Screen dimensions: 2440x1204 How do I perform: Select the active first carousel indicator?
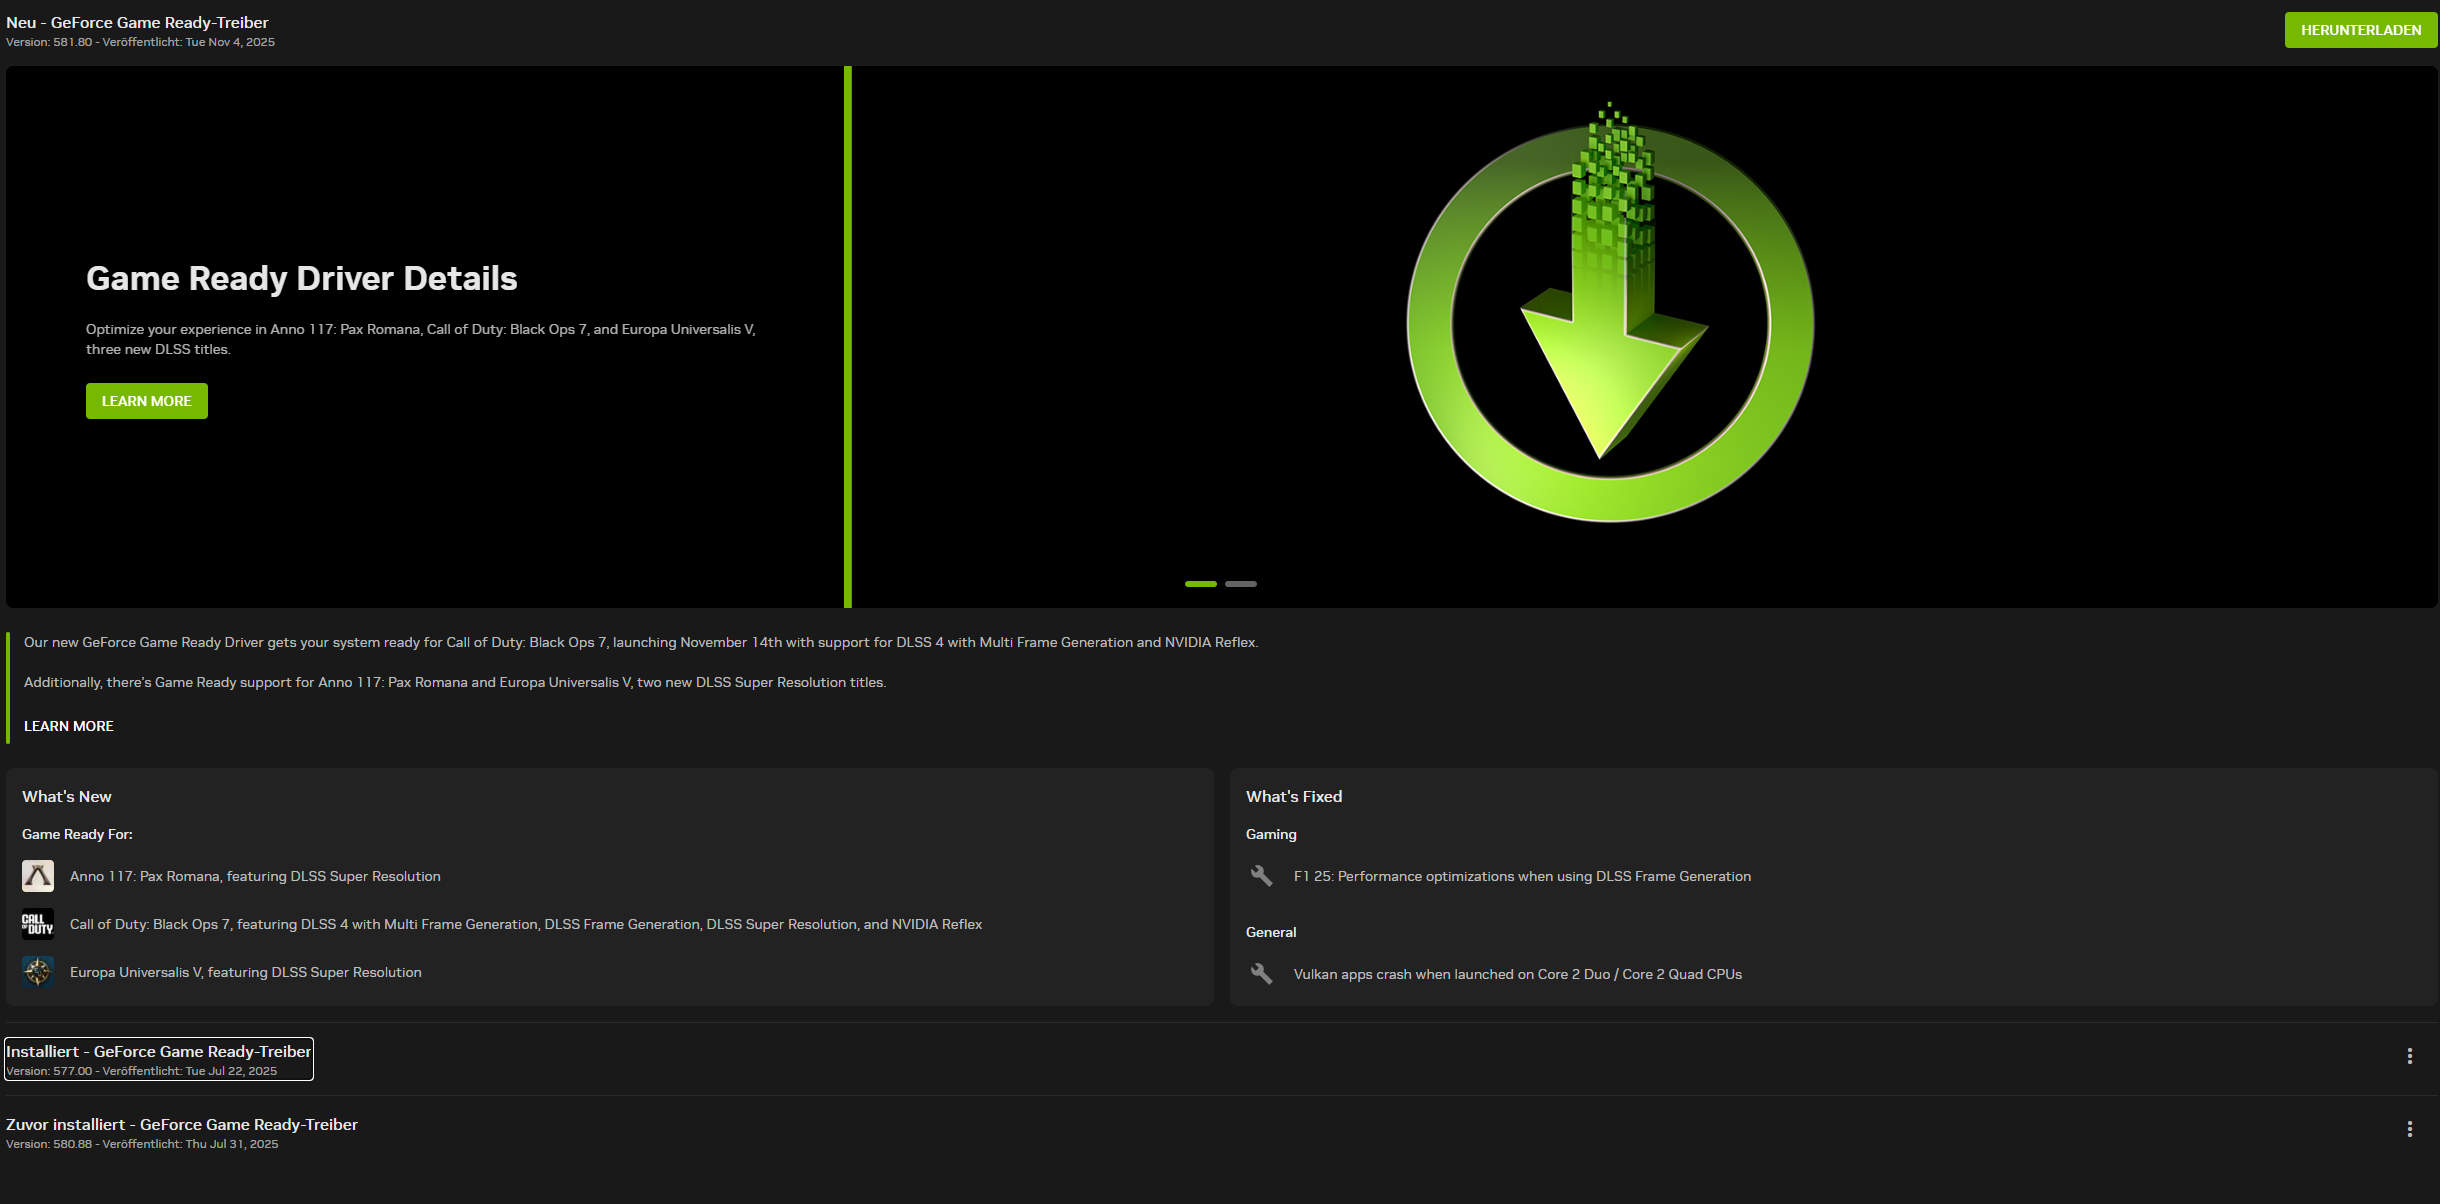[x=1200, y=583]
